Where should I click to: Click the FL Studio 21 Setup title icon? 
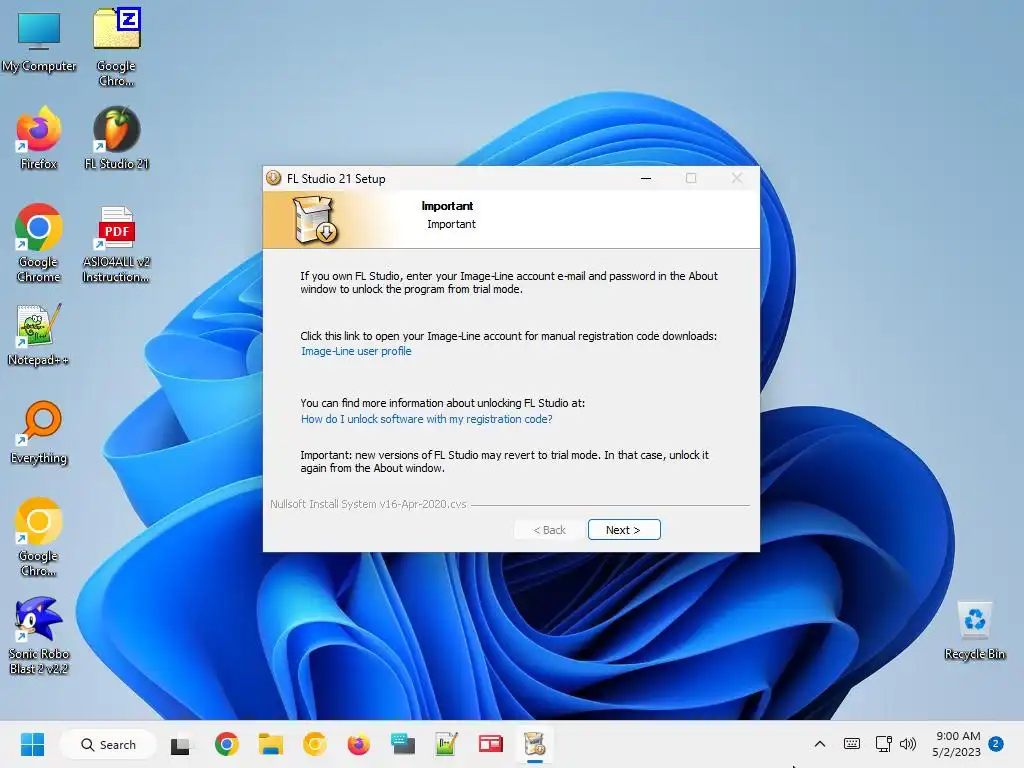(274, 178)
